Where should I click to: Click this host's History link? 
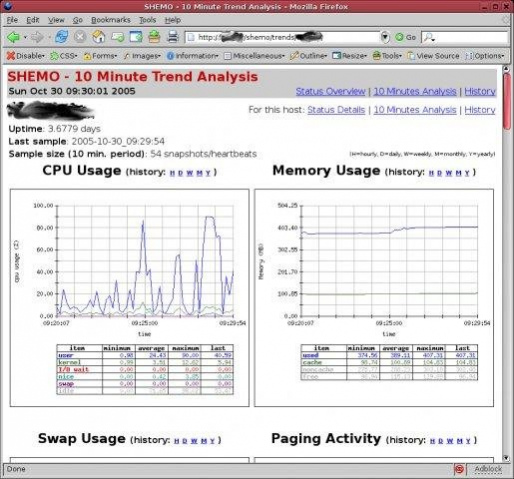coord(480,110)
